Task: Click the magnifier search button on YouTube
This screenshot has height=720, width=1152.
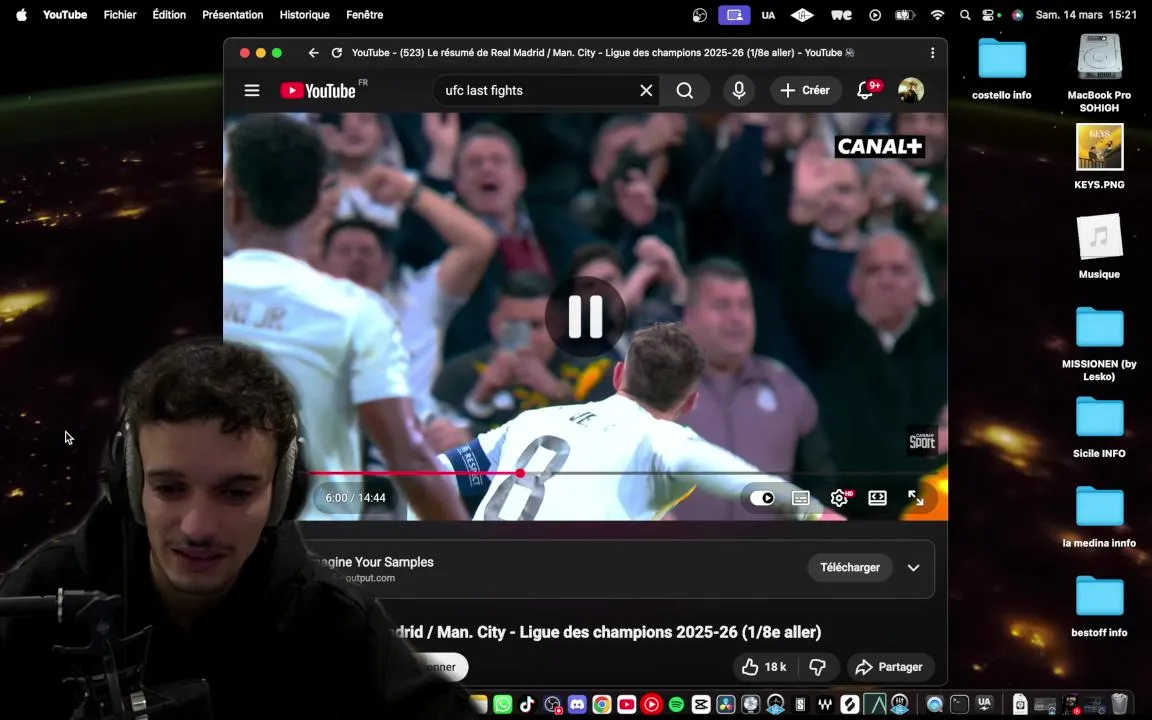Action: (x=685, y=90)
